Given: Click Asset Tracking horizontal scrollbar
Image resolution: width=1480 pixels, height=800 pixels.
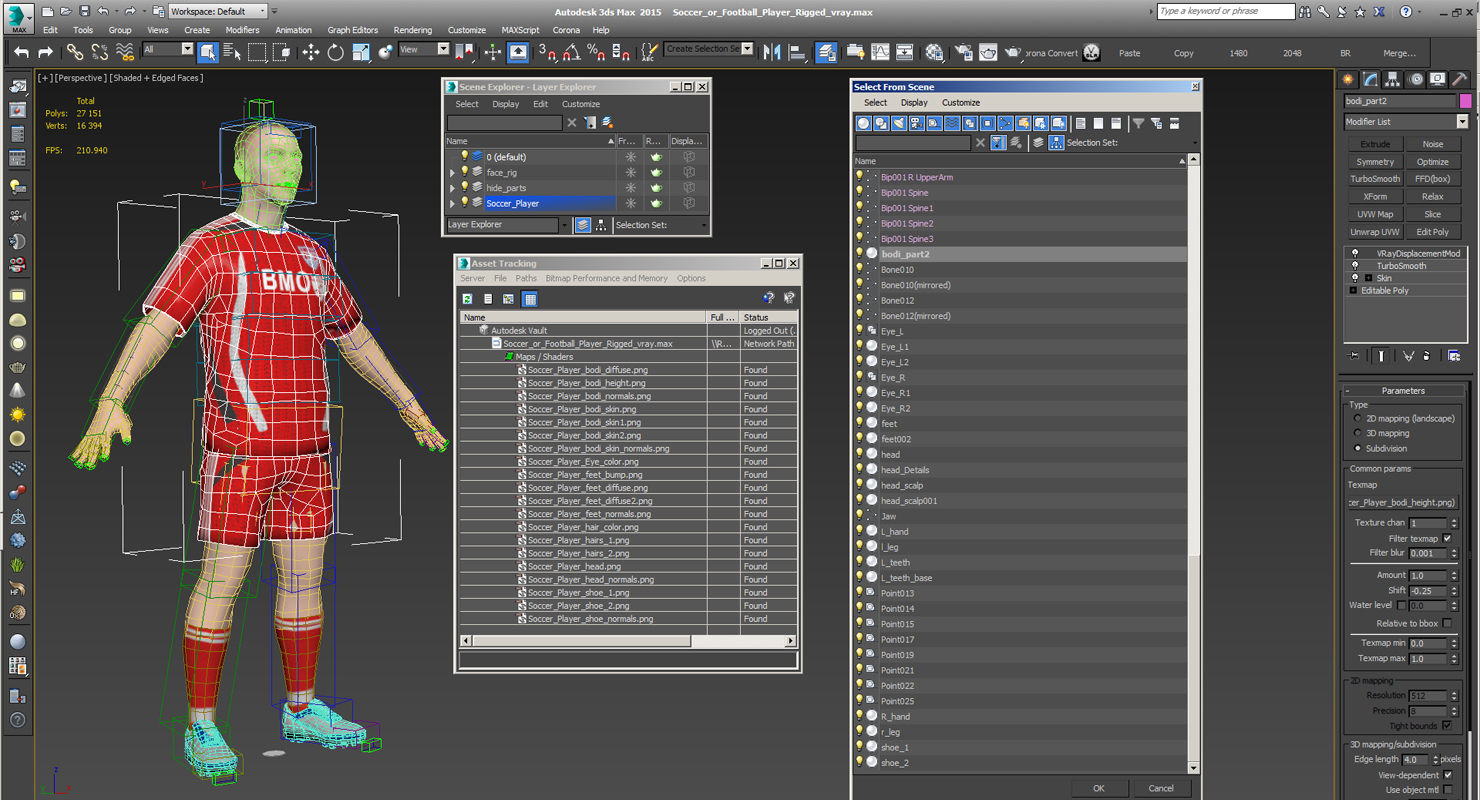Looking at the screenshot, I should coord(628,641).
